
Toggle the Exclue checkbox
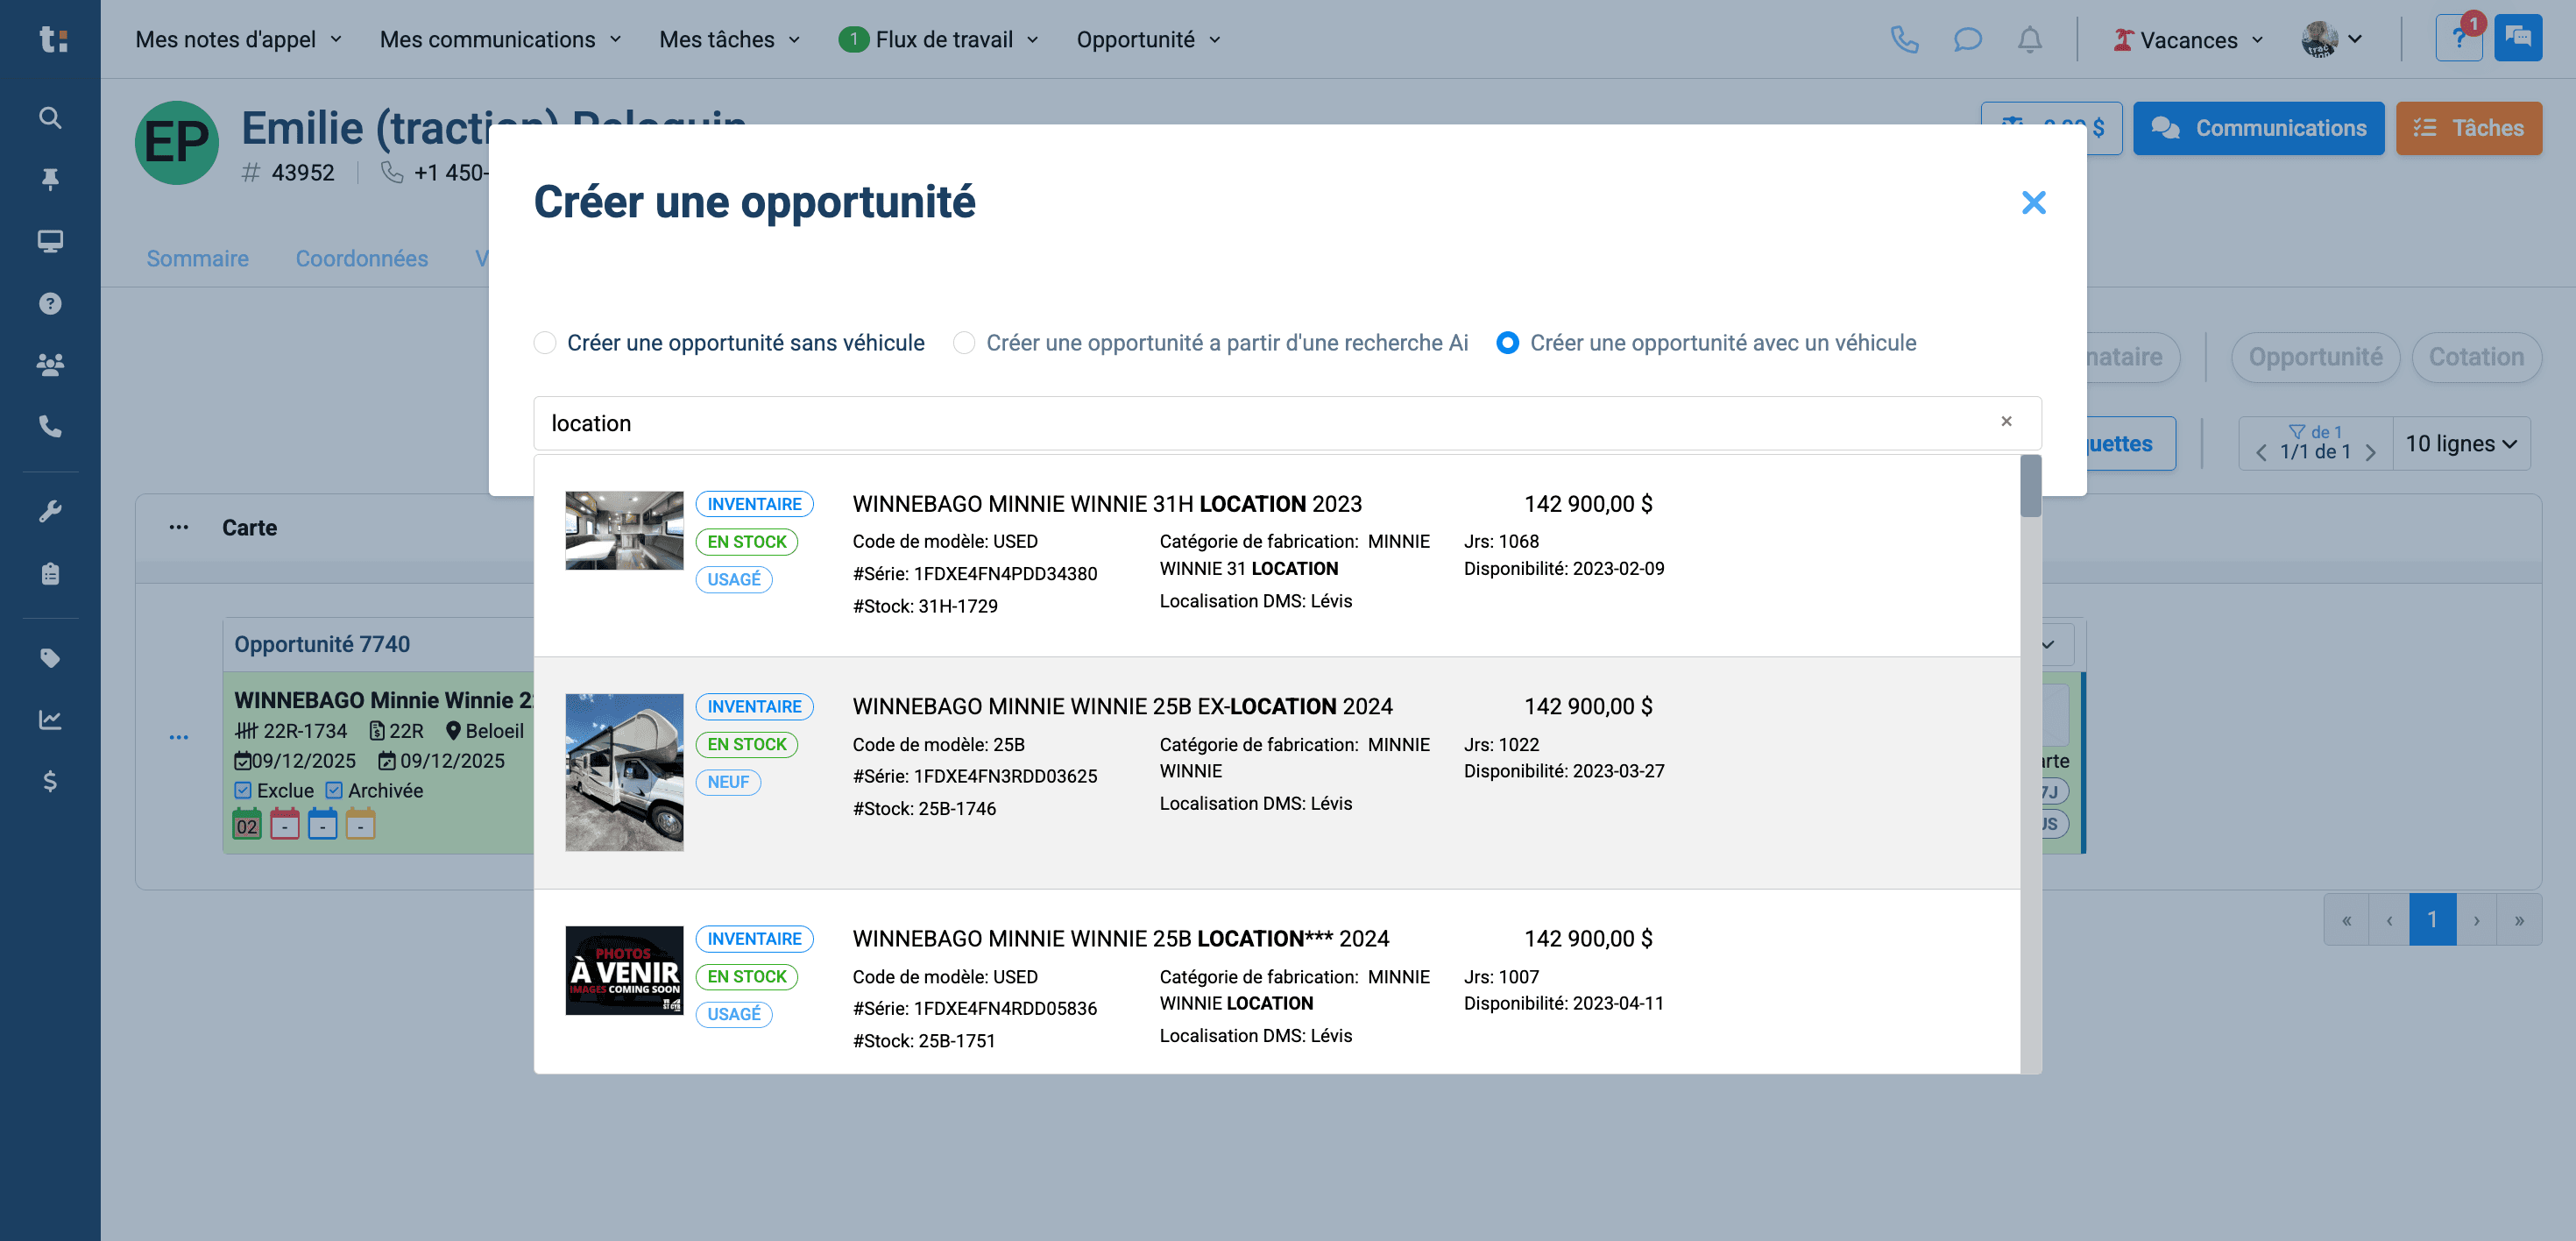tap(243, 790)
